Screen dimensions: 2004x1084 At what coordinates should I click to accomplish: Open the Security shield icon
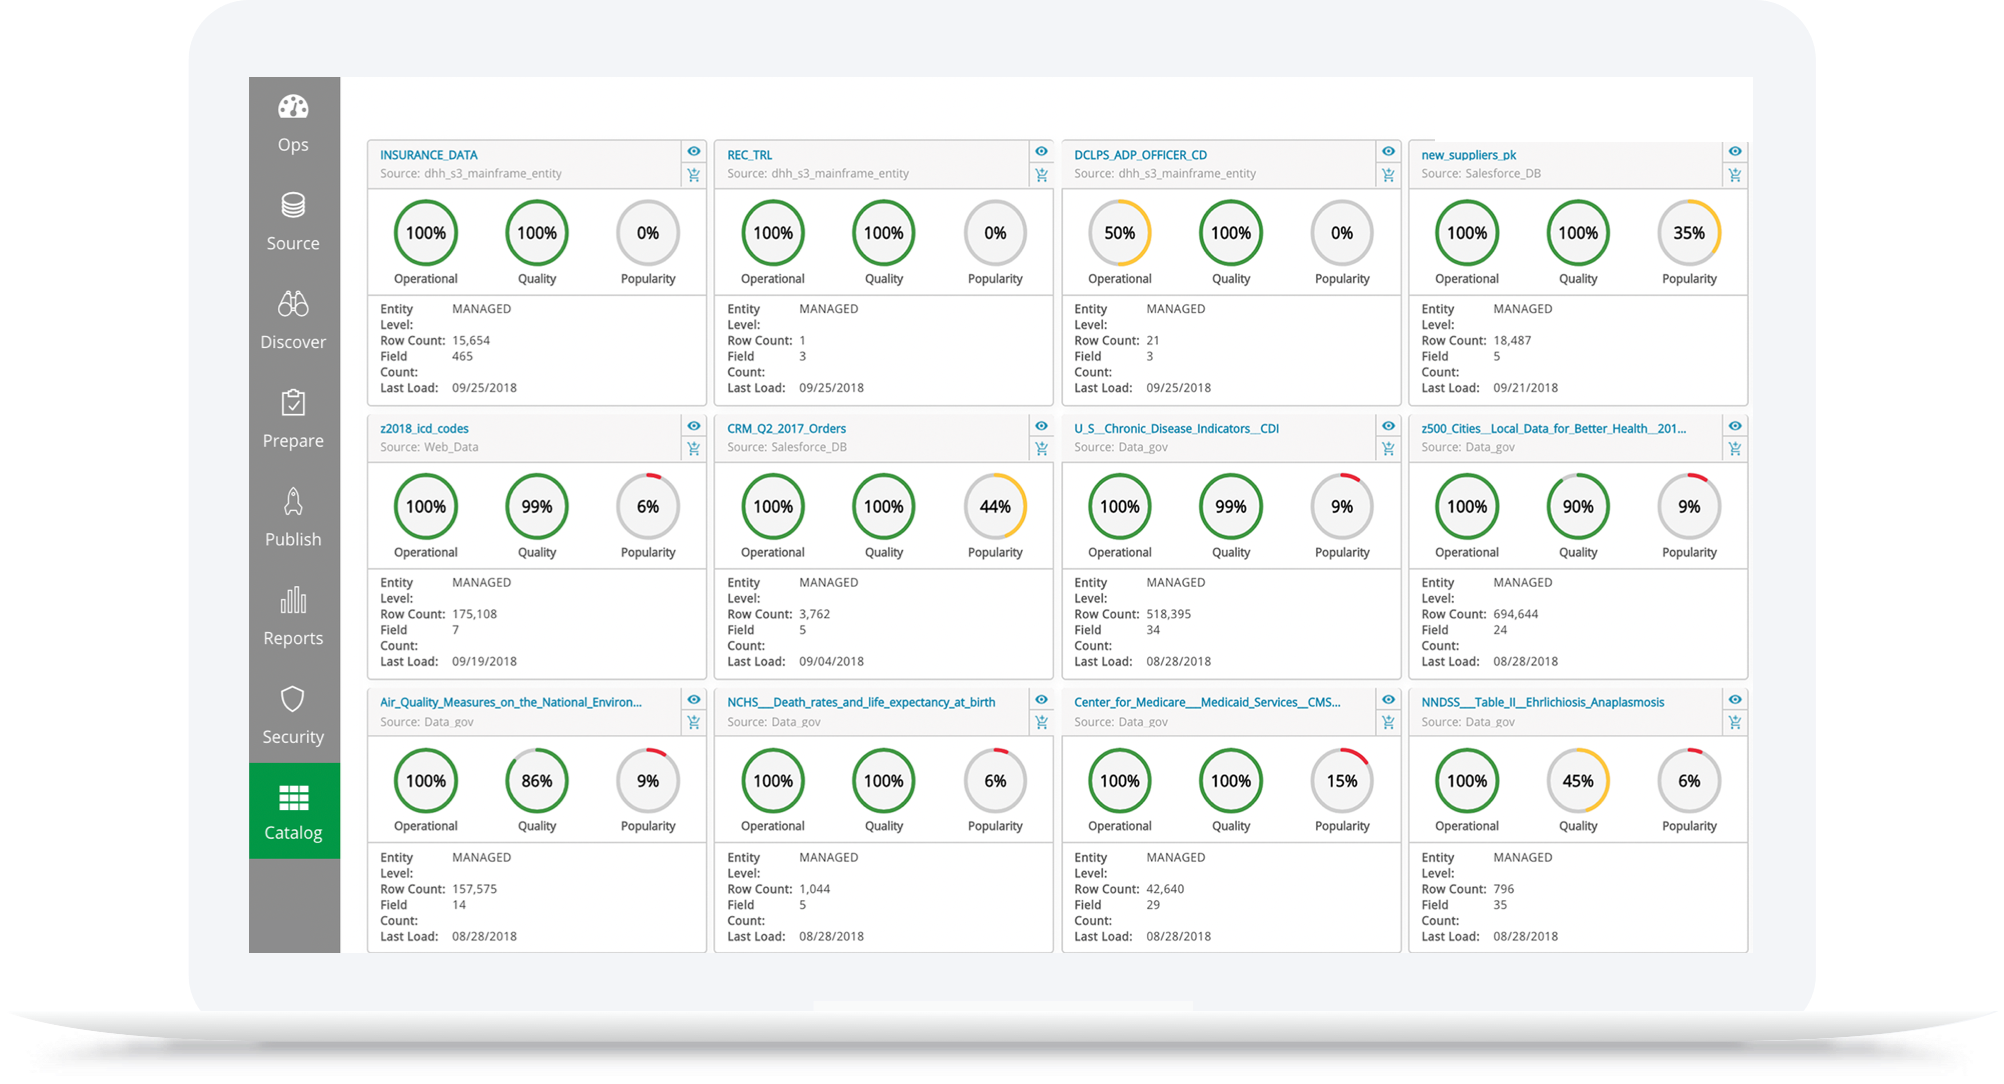[293, 699]
